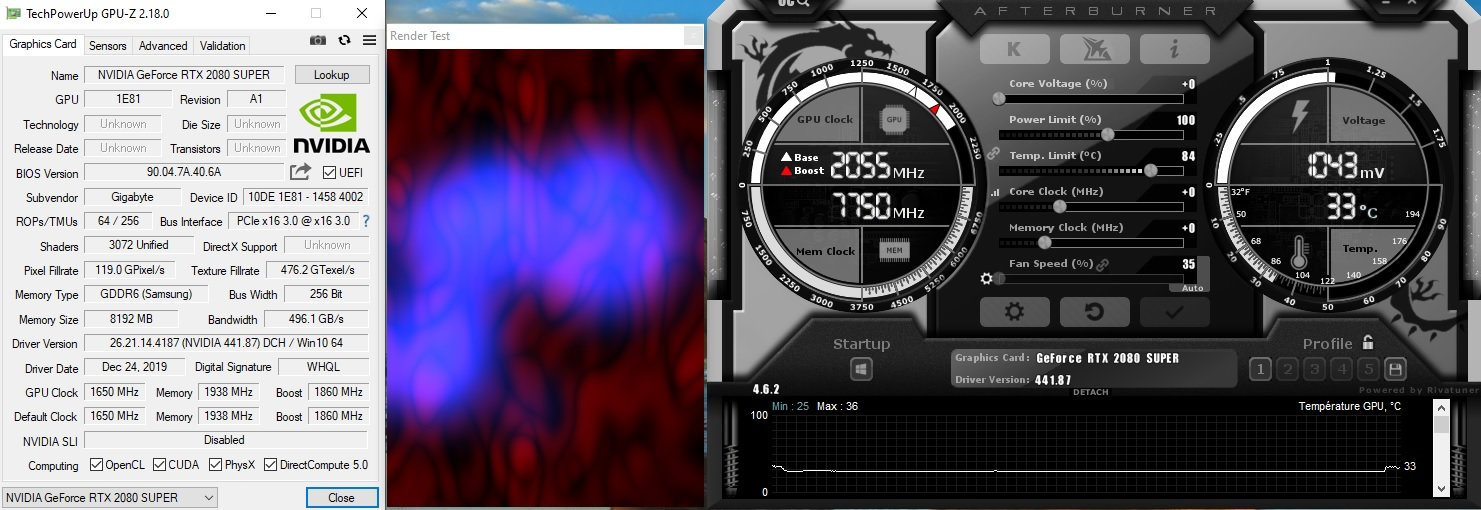Click Bus Interface question mark help icon

click(366, 221)
